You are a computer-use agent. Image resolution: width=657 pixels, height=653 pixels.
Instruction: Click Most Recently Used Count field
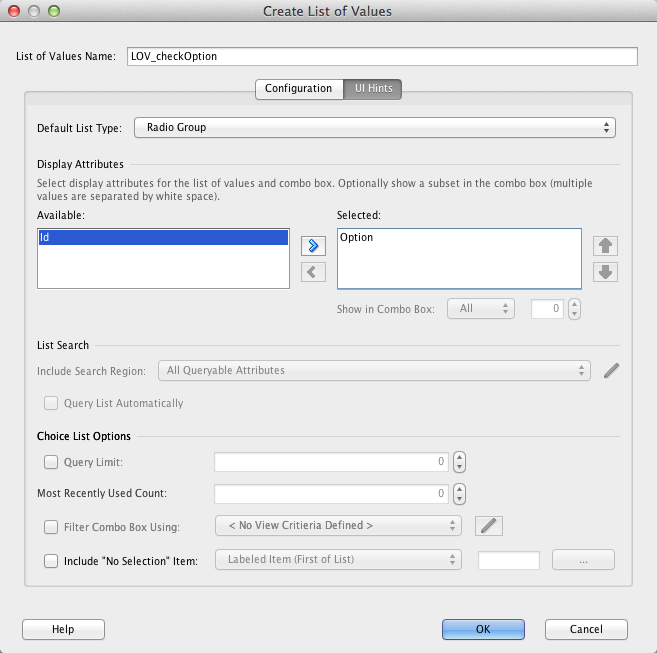click(x=331, y=494)
